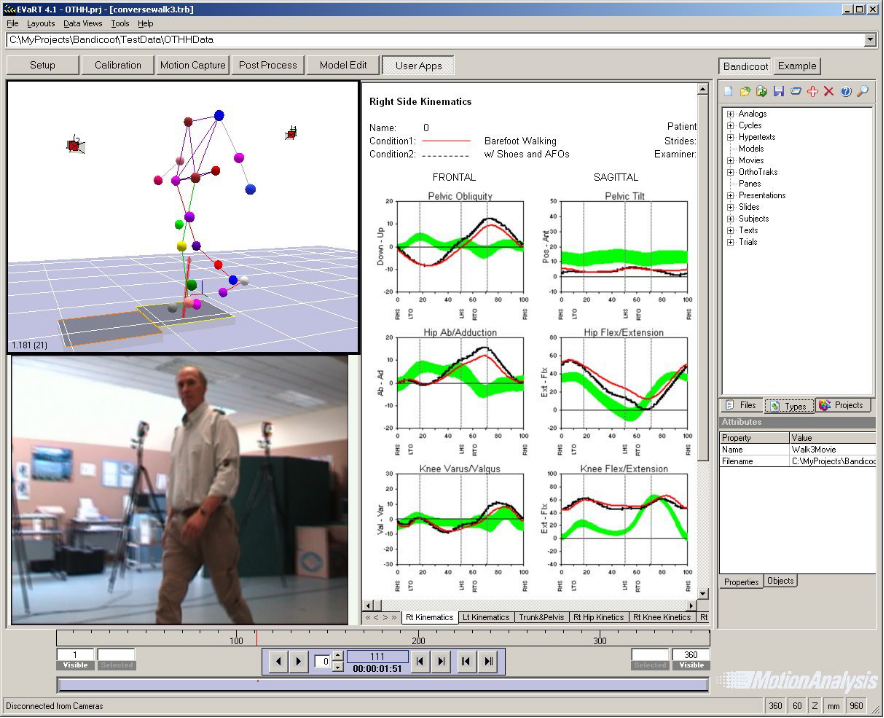Click the blue floppy disk Save icon
The width and height of the screenshot is (884, 718).
(778, 92)
